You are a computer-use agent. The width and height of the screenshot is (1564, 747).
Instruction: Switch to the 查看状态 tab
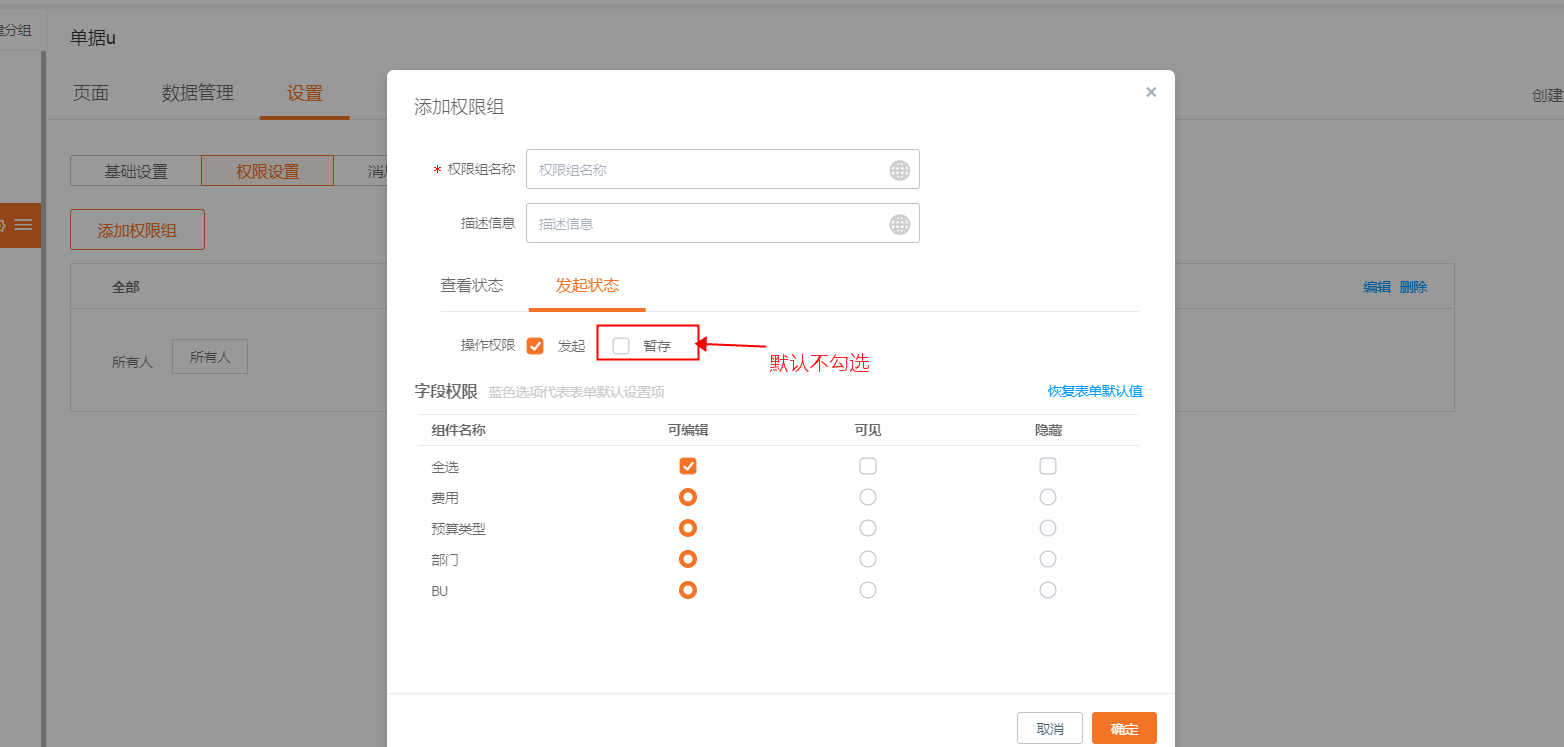473,284
